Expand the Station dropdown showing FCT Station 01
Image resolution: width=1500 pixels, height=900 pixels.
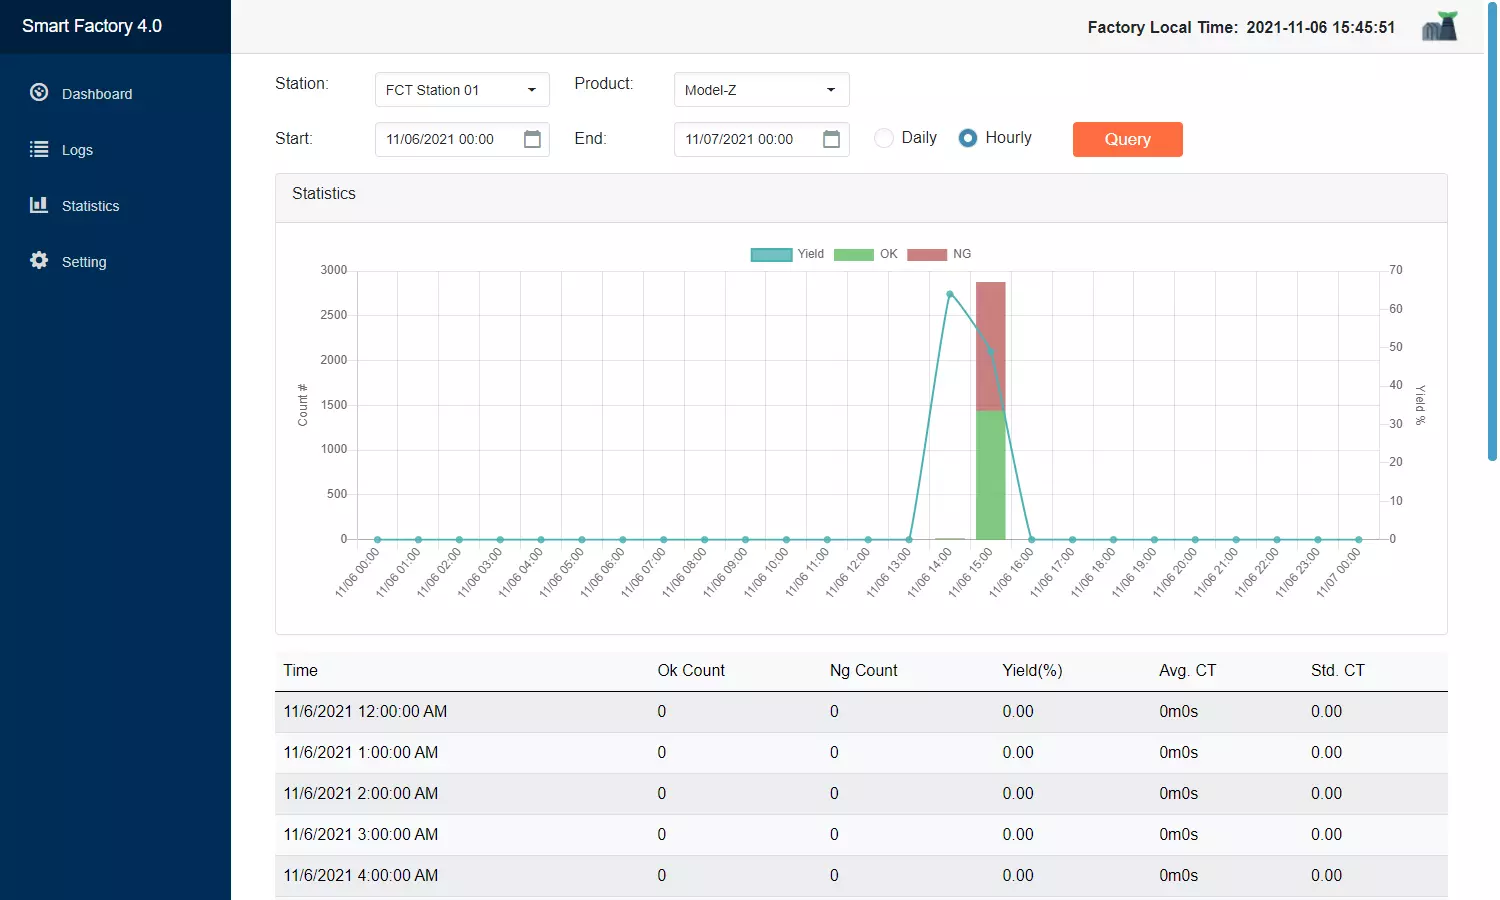[462, 90]
